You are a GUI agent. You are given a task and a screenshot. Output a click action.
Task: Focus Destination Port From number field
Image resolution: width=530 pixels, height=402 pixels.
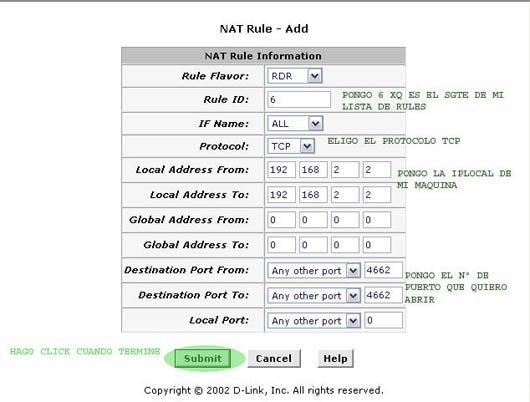(383, 270)
